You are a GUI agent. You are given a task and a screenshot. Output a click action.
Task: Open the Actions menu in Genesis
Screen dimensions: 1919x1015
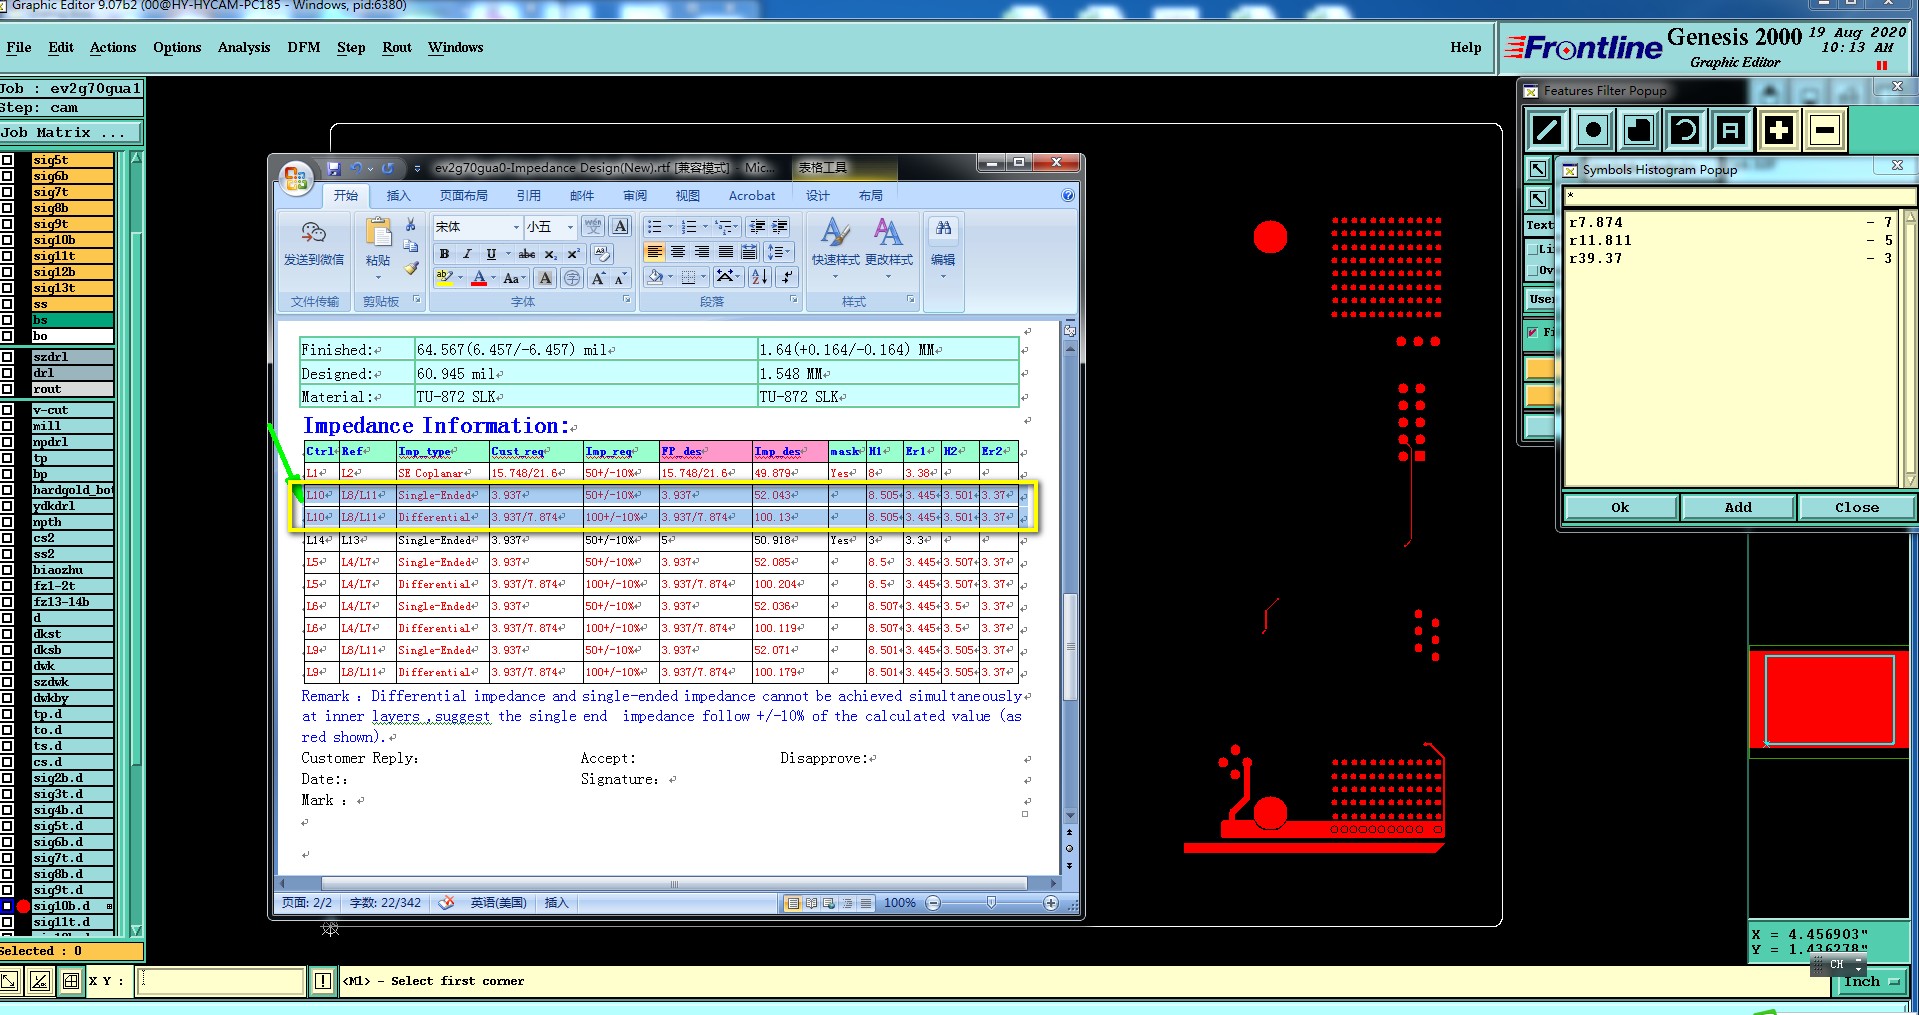click(113, 47)
